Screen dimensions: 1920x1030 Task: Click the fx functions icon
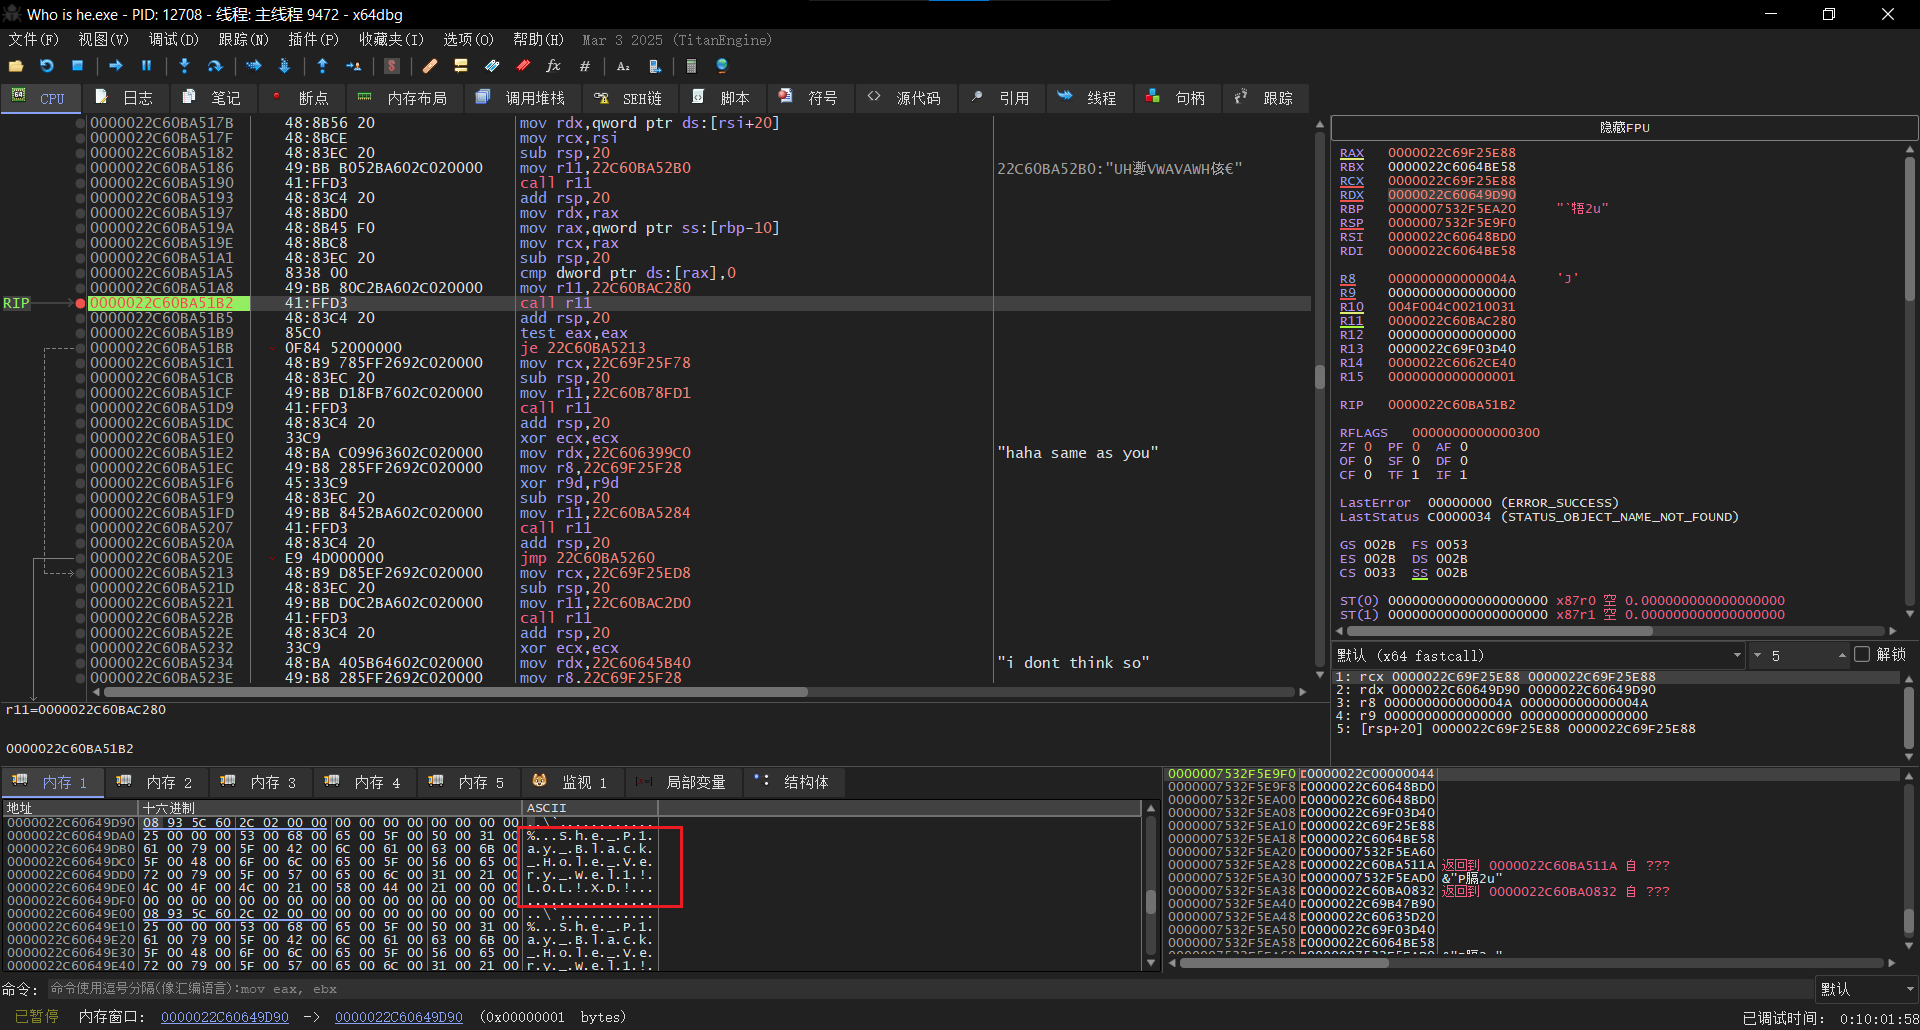(x=553, y=66)
